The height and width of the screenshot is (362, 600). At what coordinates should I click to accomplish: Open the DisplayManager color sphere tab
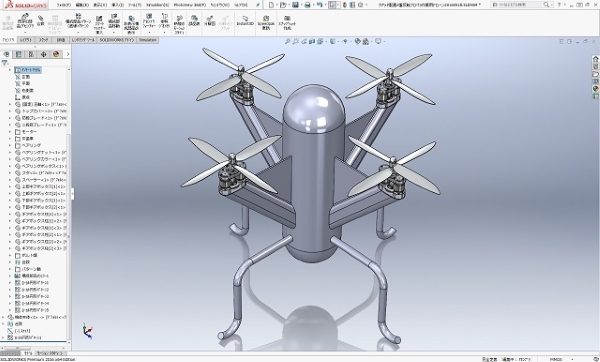pyautogui.click(x=56, y=54)
